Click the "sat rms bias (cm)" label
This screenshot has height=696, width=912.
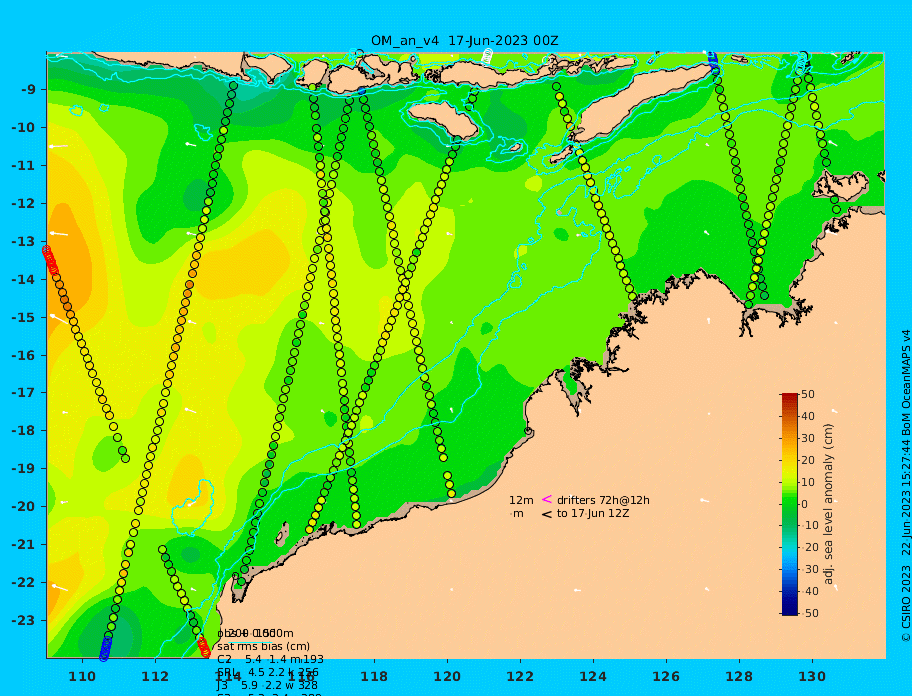pos(263,646)
